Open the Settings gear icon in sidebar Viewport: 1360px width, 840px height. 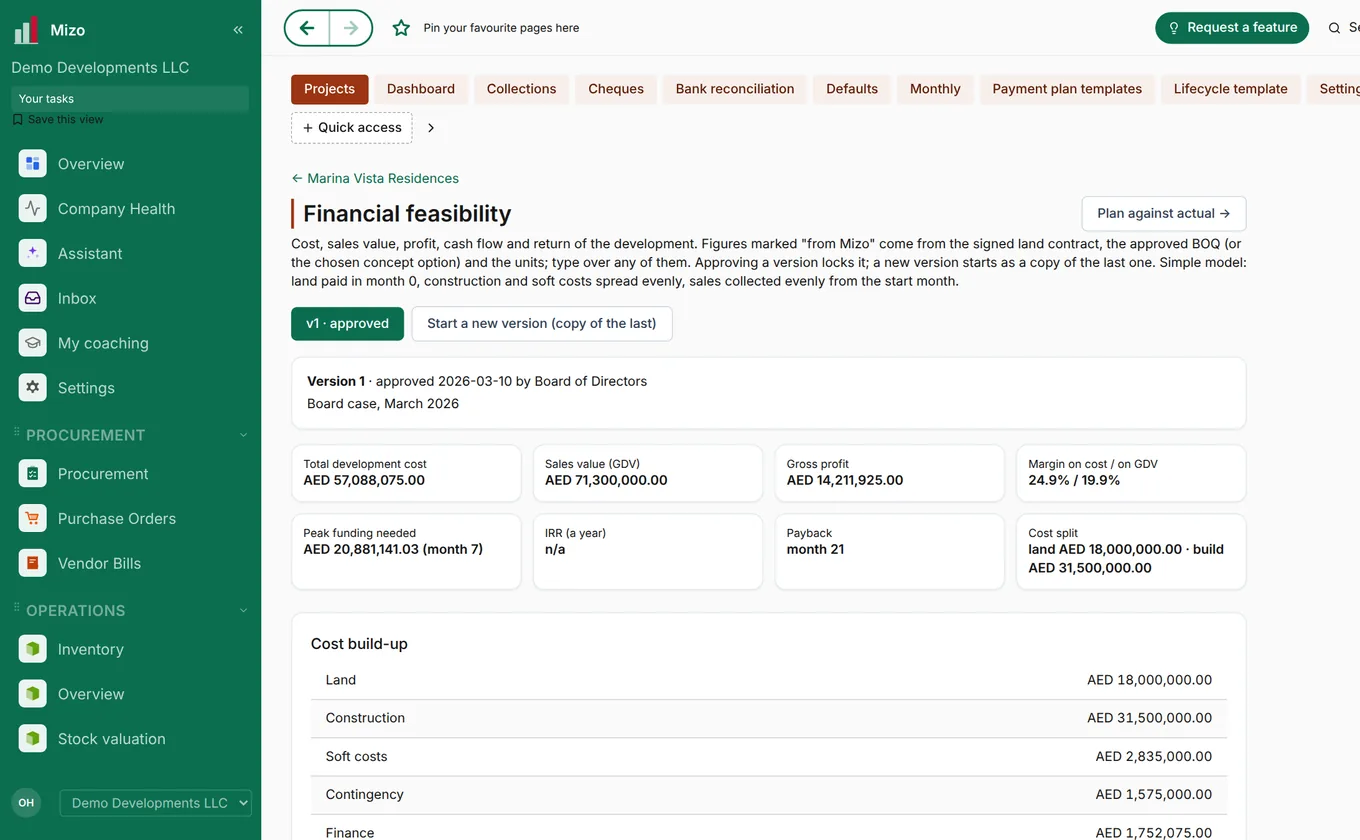click(33, 388)
